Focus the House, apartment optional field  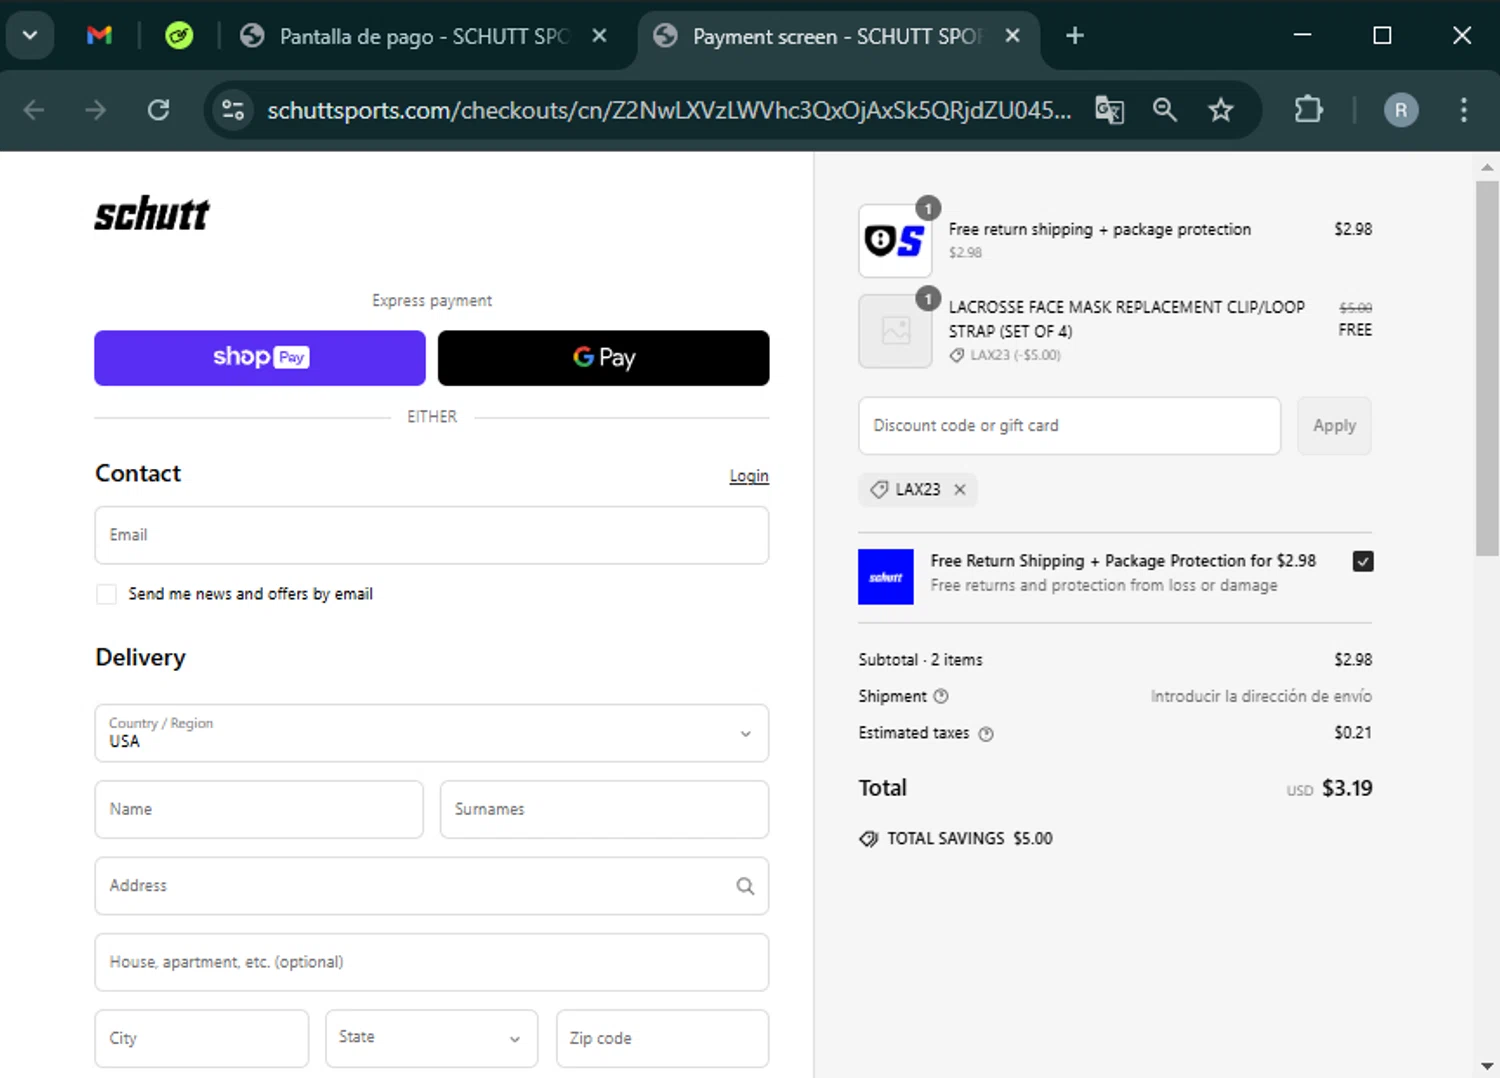point(432,962)
